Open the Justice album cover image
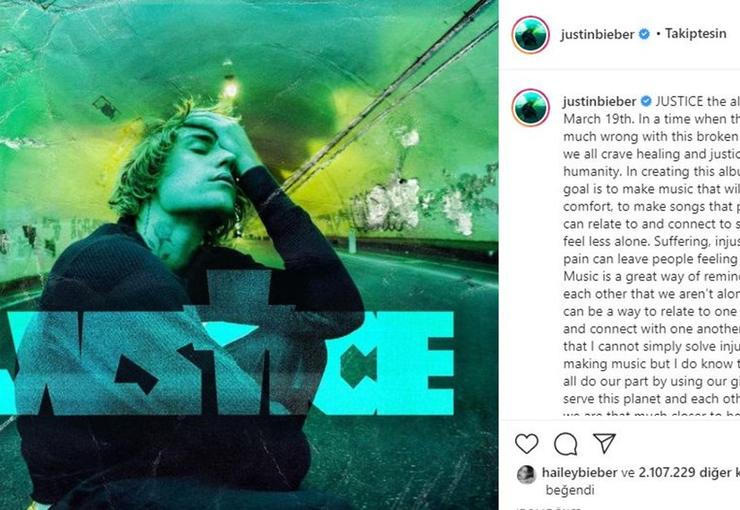The height and width of the screenshot is (510, 740). pyautogui.click(x=249, y=255)
